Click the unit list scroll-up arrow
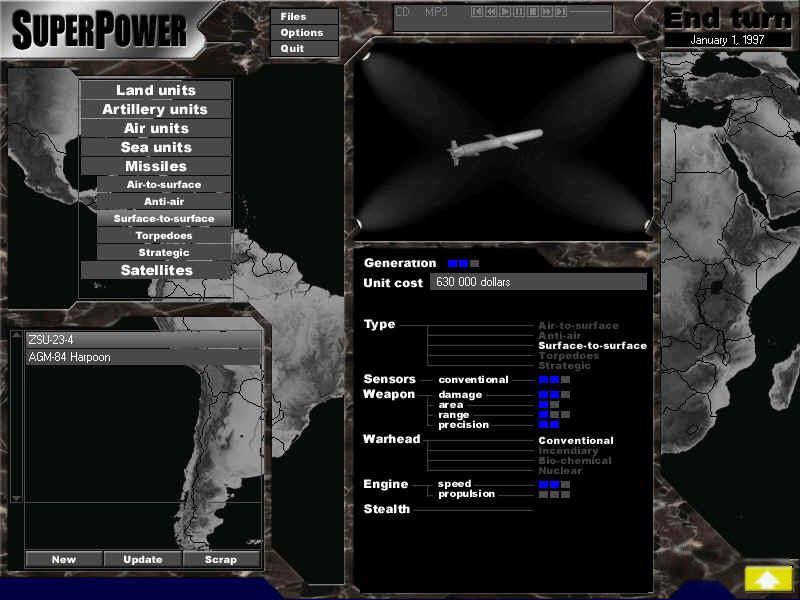This screenshot has height=600, width=800. coord(16,335)
